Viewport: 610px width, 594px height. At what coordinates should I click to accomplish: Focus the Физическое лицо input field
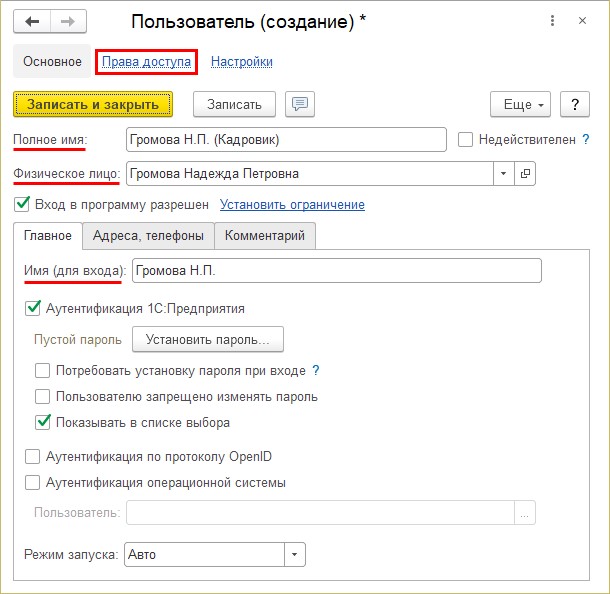pyautogui.click(x=310, y=173)
